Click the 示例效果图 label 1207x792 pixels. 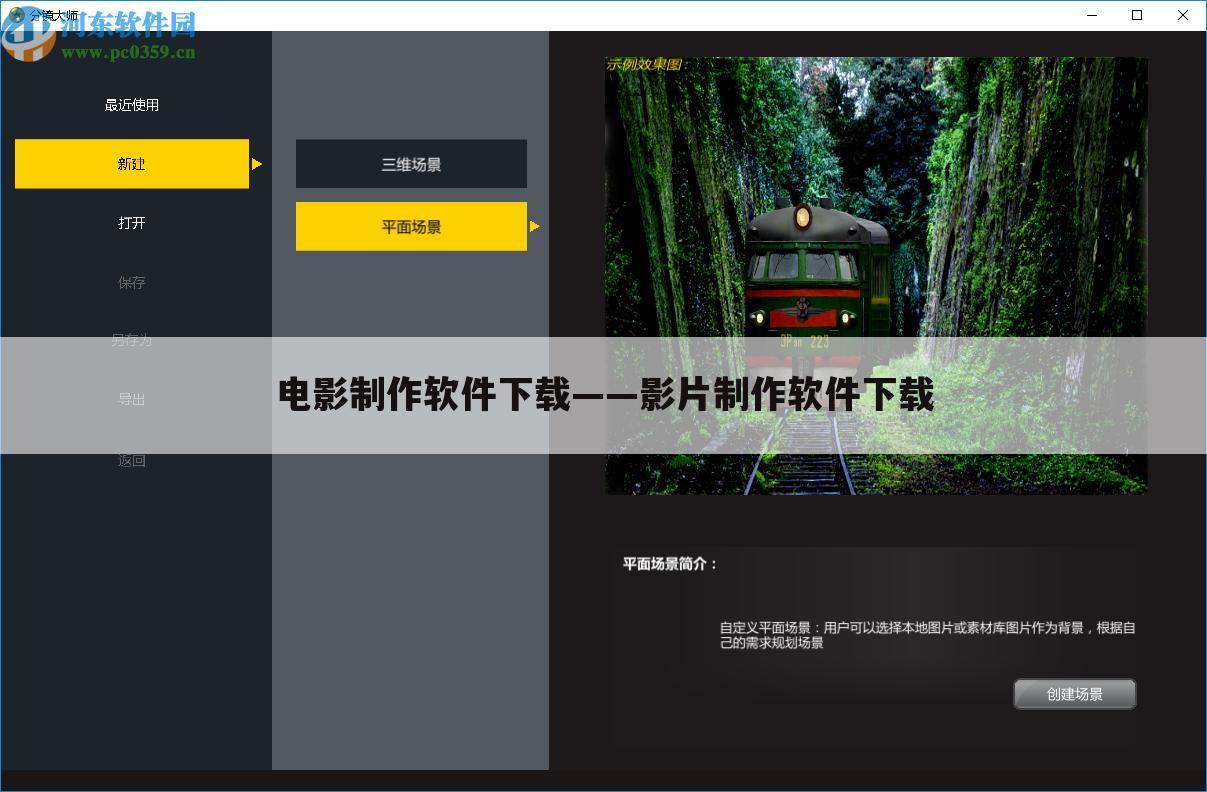(646, 65)
